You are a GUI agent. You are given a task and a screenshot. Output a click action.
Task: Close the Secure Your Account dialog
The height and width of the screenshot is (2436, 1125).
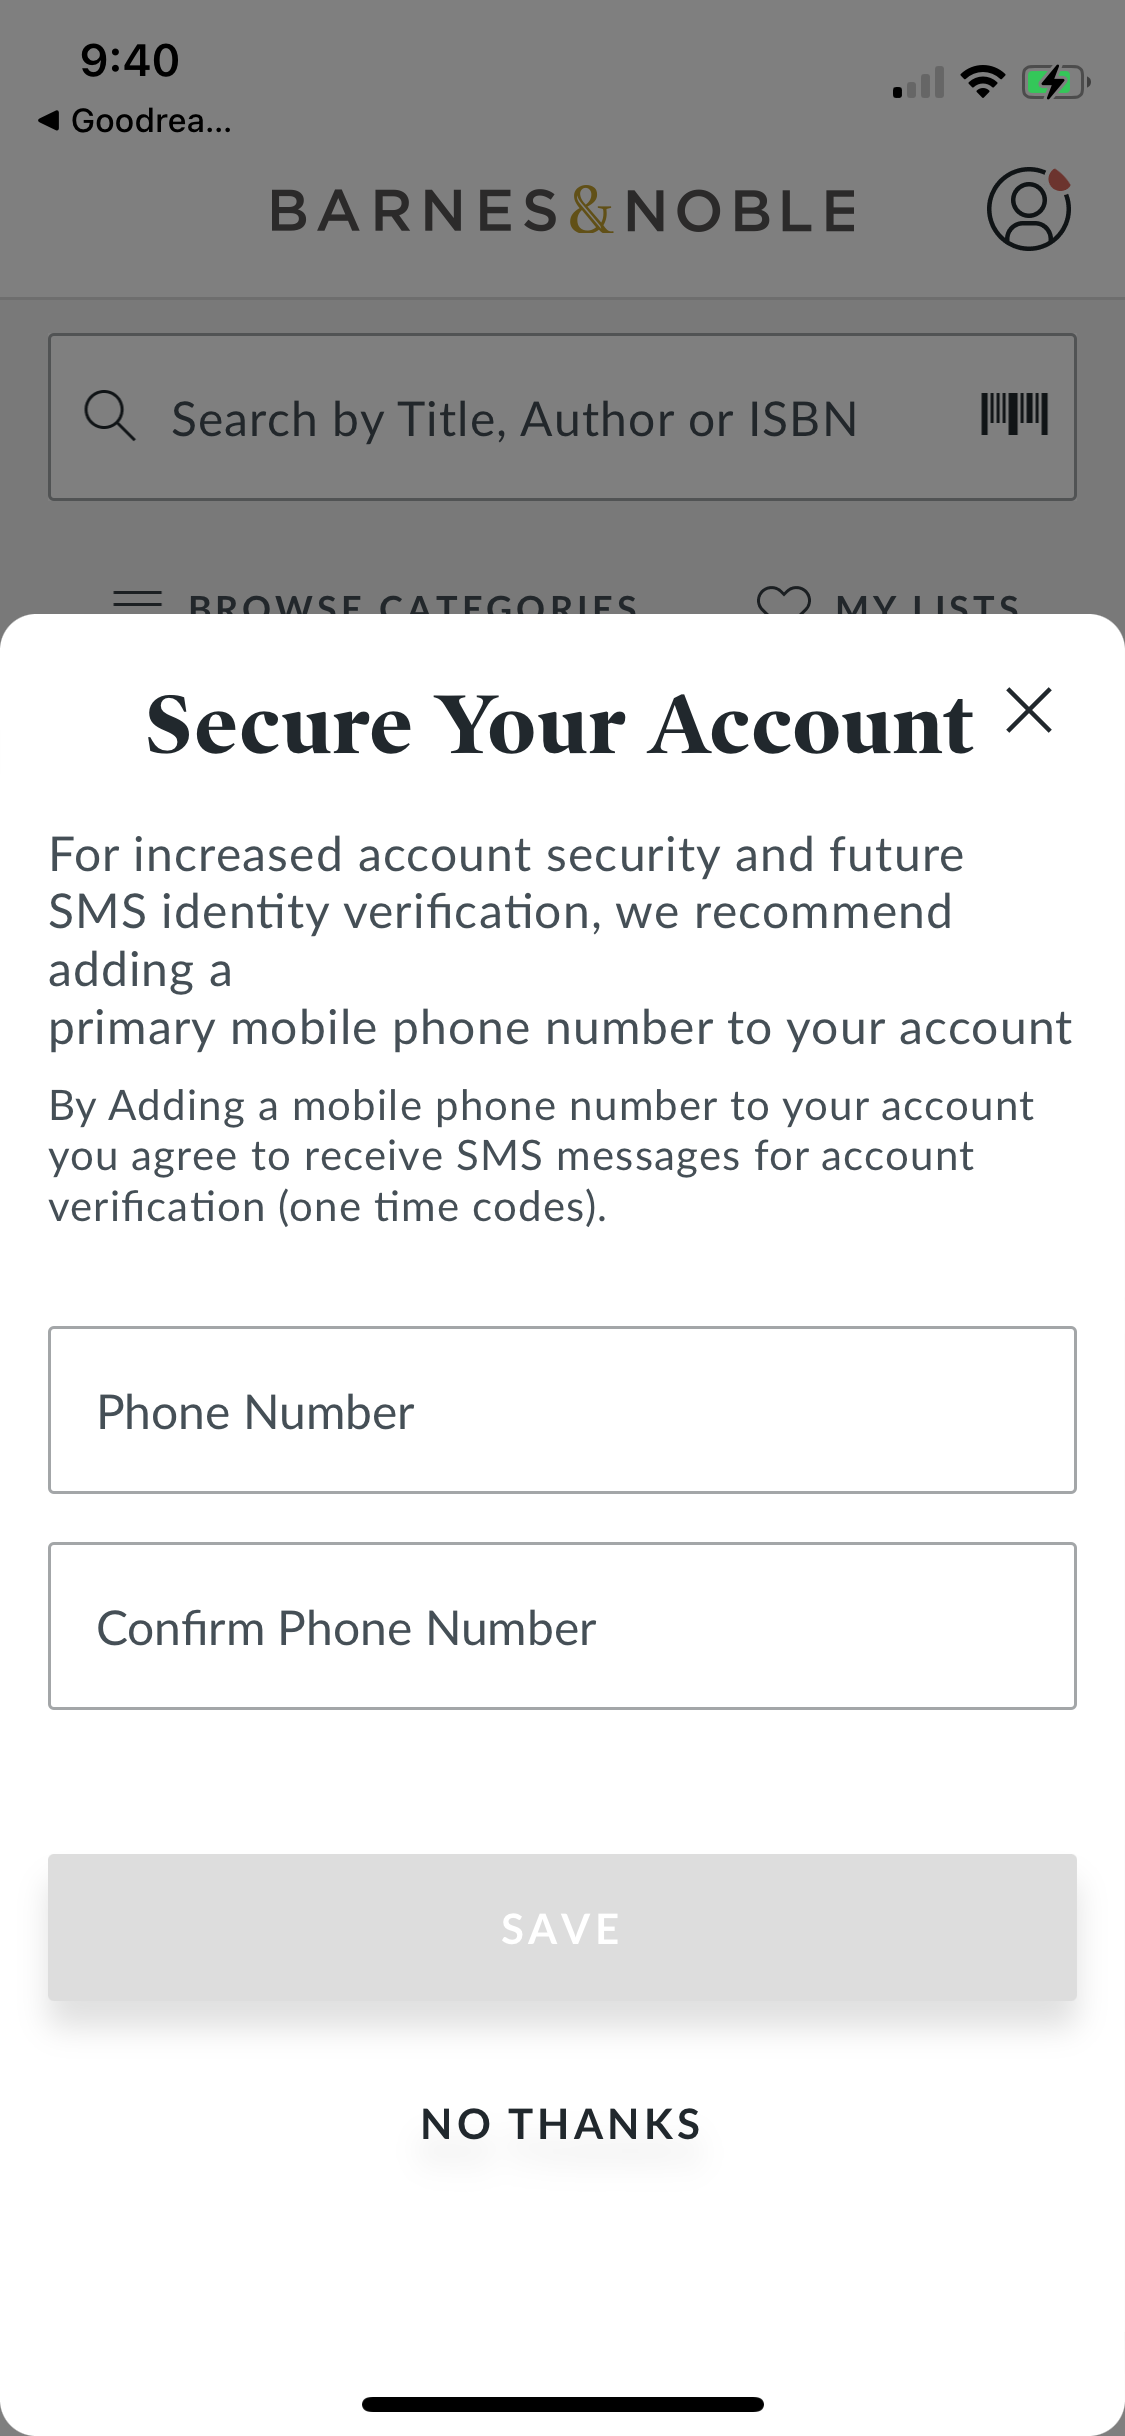coord(1029,711)
